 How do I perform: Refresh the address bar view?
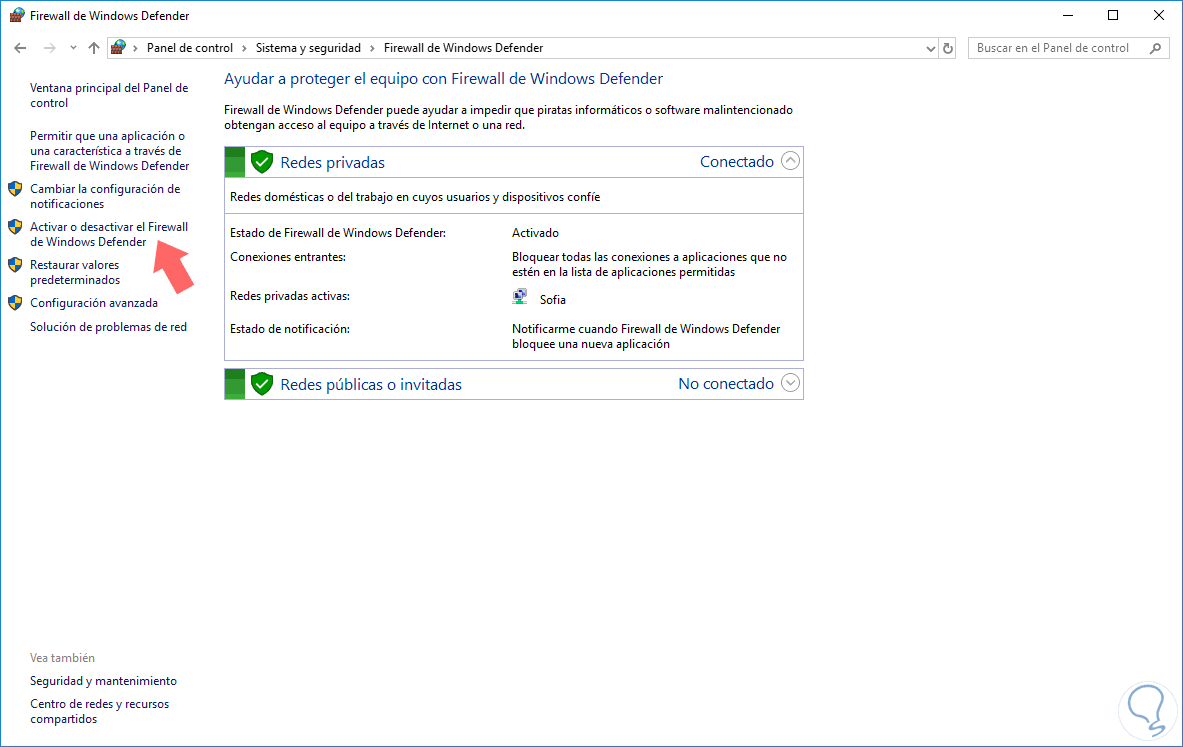tap(948, 48)
